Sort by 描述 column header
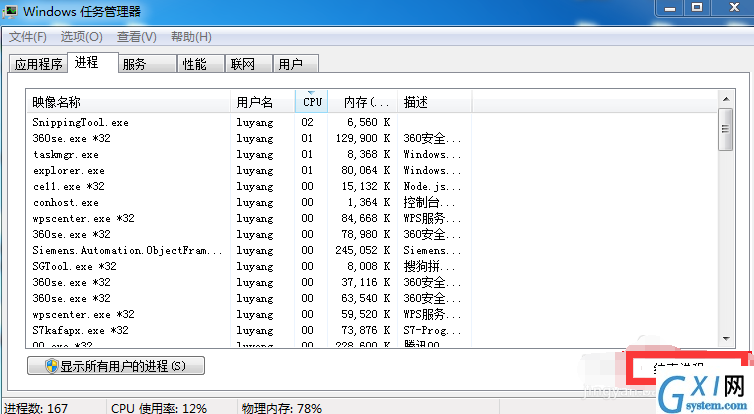Screen dimensions: 754x414 (435, 102)
